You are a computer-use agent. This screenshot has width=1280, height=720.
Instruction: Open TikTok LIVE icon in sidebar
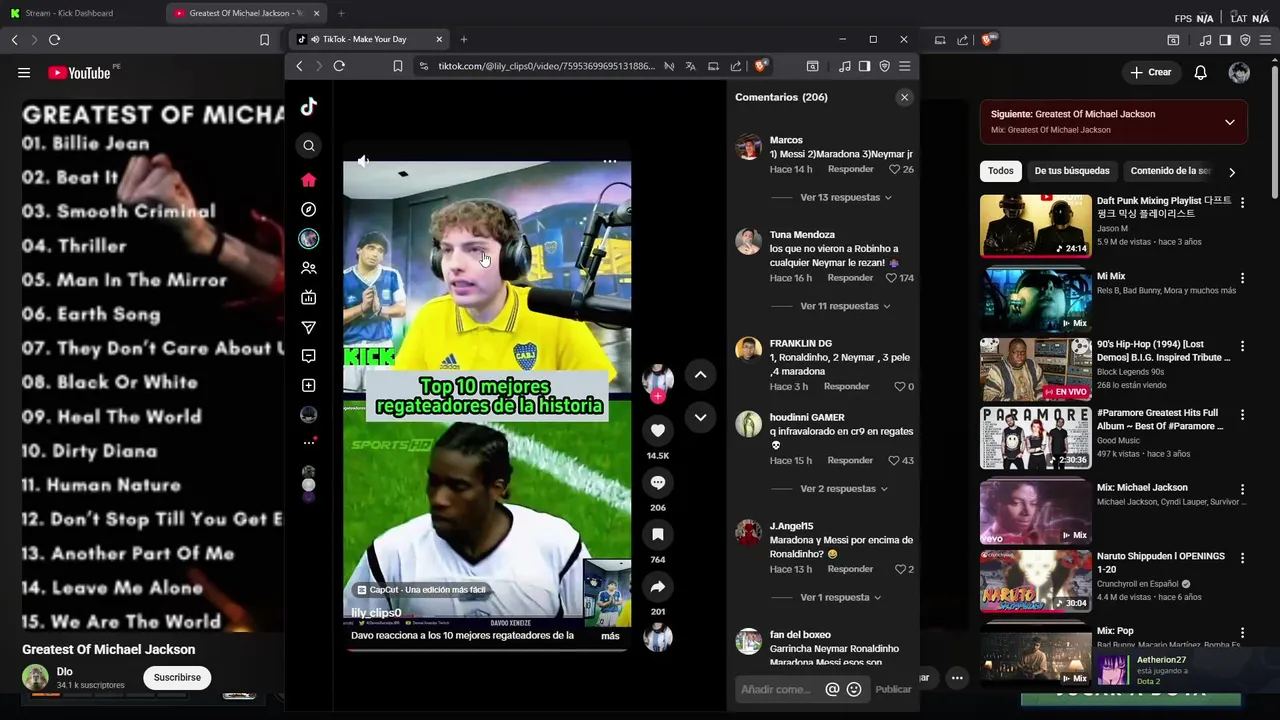point(309,297)
